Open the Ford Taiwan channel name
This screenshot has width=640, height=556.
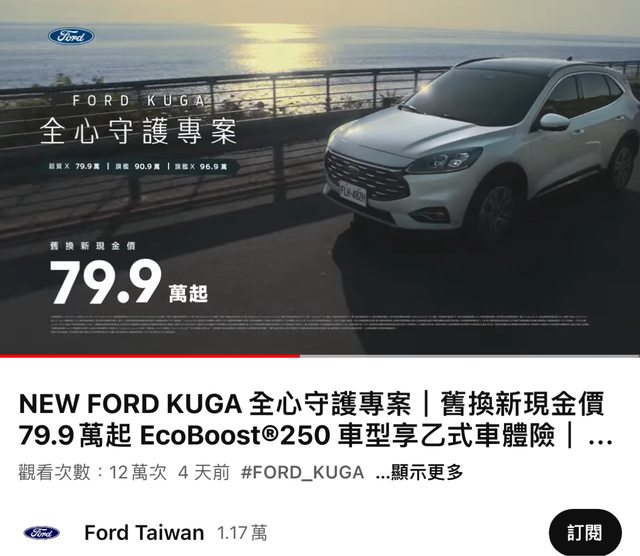pos(144,533)
